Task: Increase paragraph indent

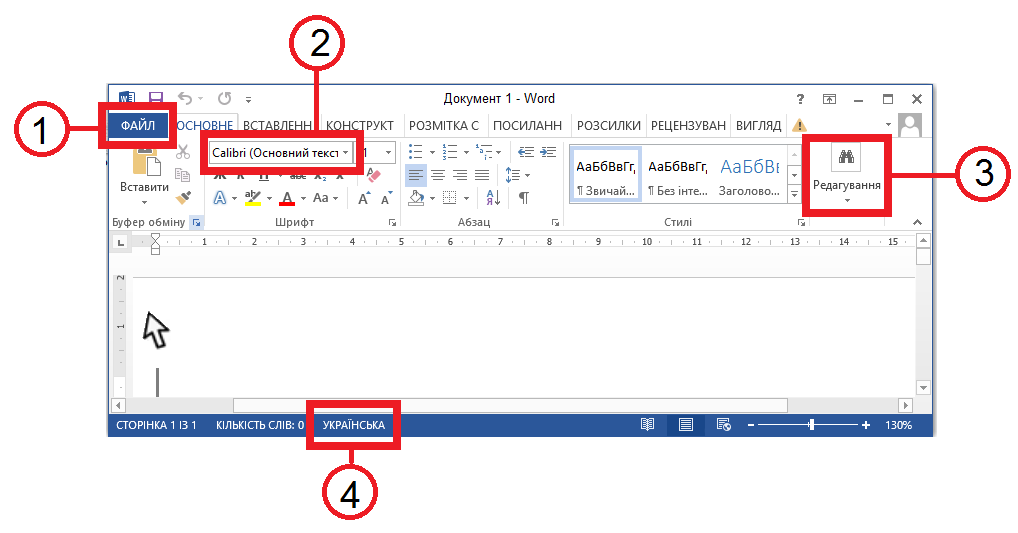Action: [549, 152]
